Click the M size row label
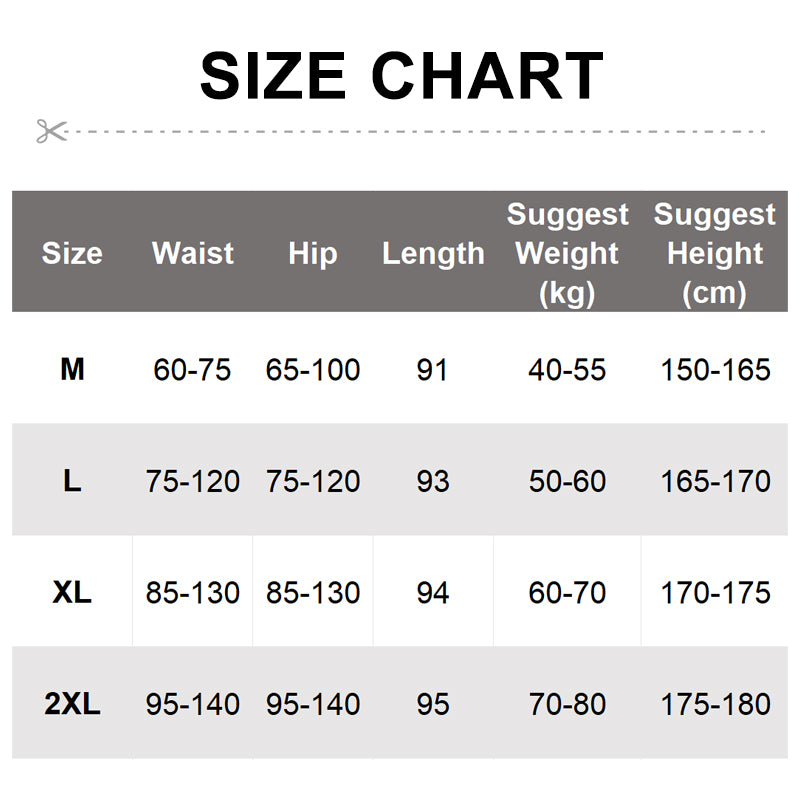Image resolution: width=800 pixels, height=800 pixels. (x=72, y=370)
